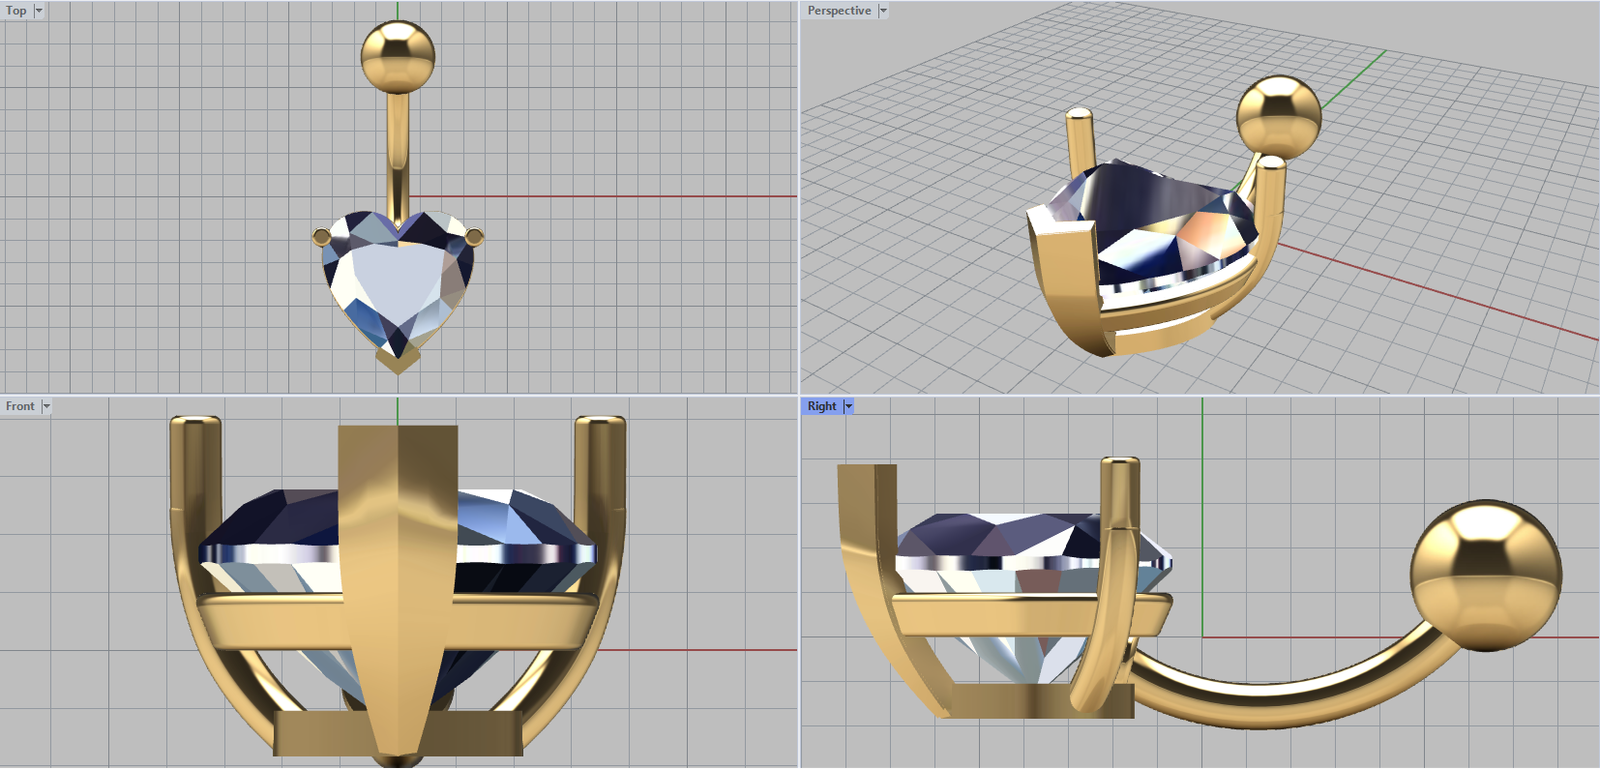This screenshot has height=769, width=1600.
Task: Open the Perspective viewport menu arrow
Action: pyautogui.click(x=883, y=11)
